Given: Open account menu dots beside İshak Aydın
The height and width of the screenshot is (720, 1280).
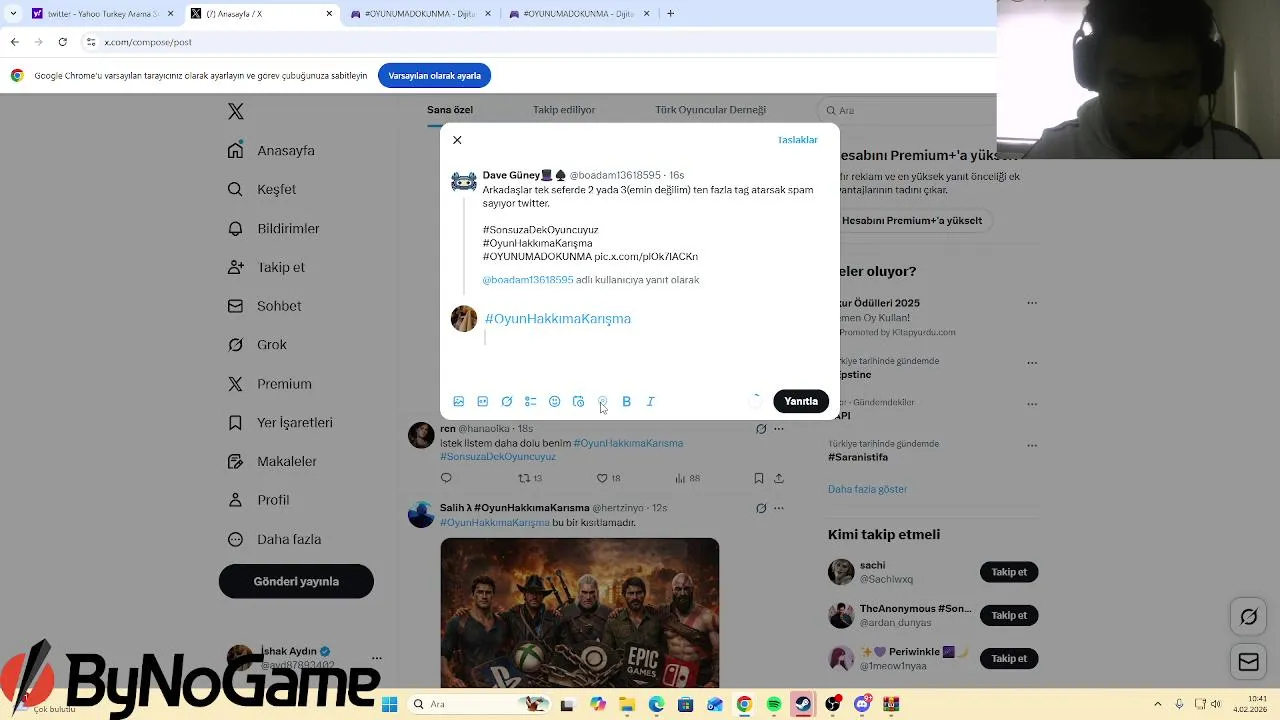Looking at the screenshot, I should click(376, 658).
